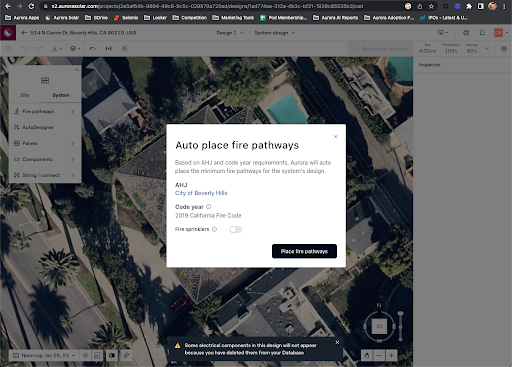Open the System design mode dropdown
The width and height of the screenshot is (512, 367).
point(275,33)
